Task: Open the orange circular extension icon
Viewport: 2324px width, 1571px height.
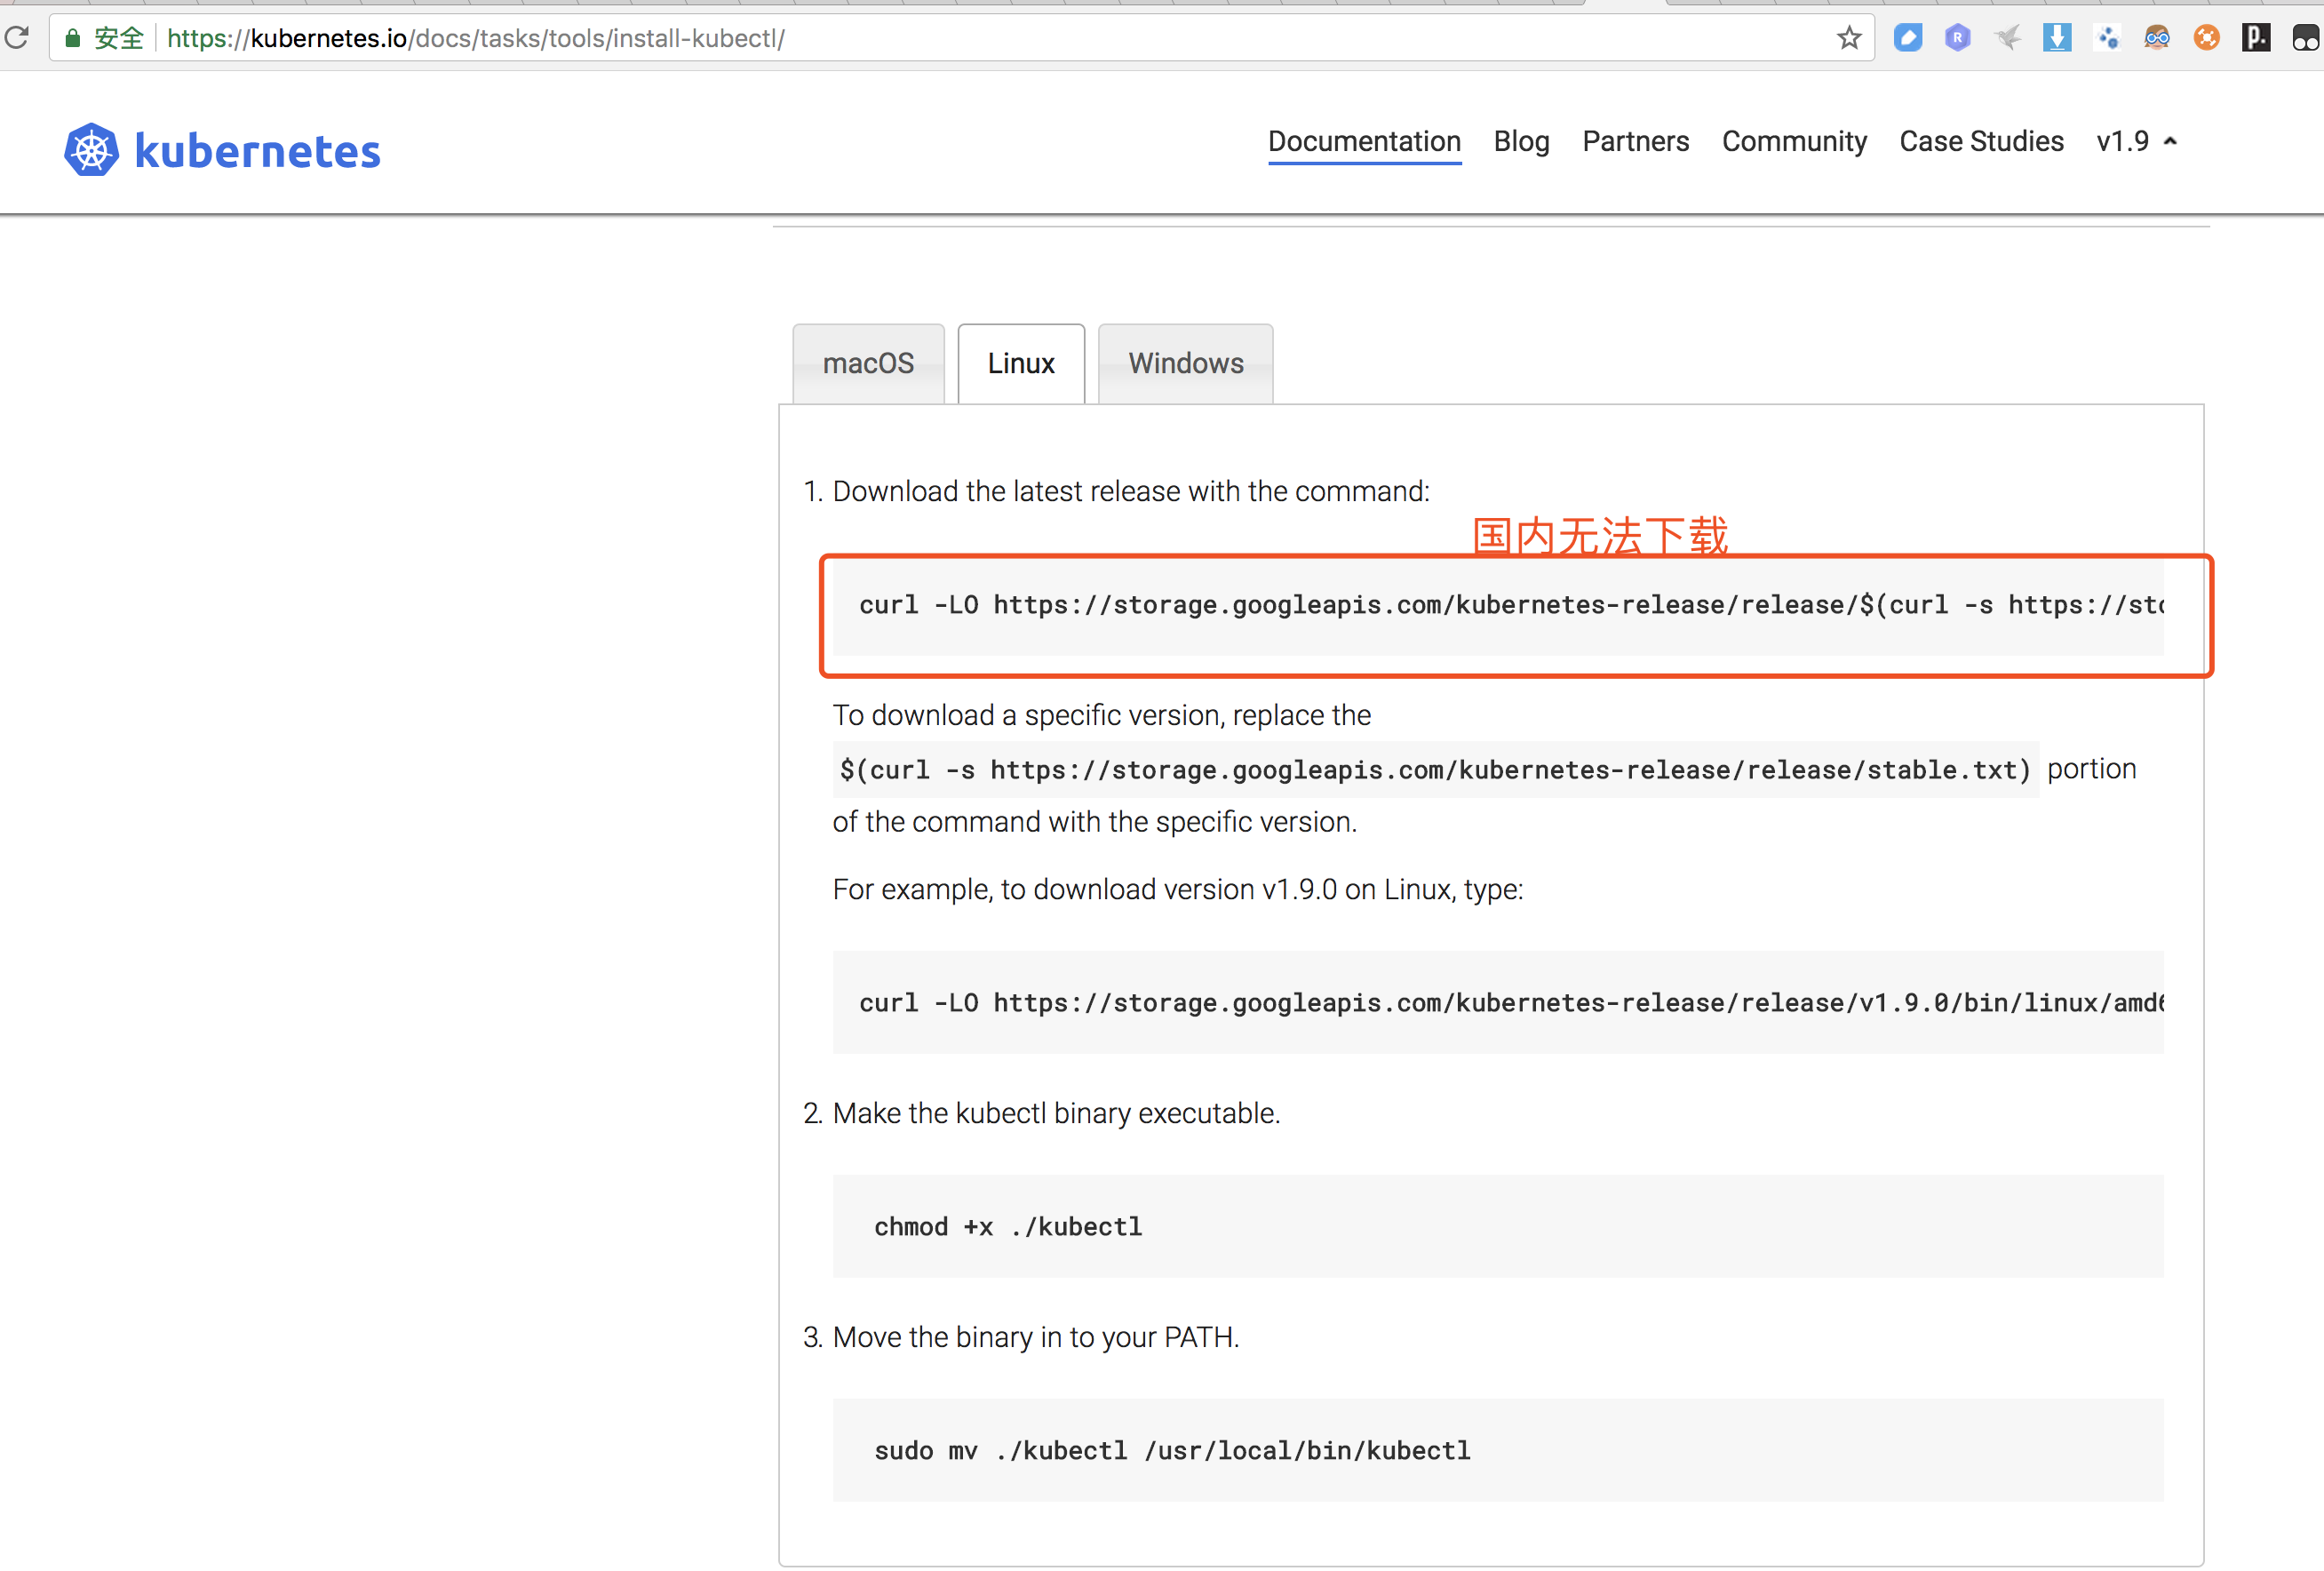Action: click(2207, 38)
